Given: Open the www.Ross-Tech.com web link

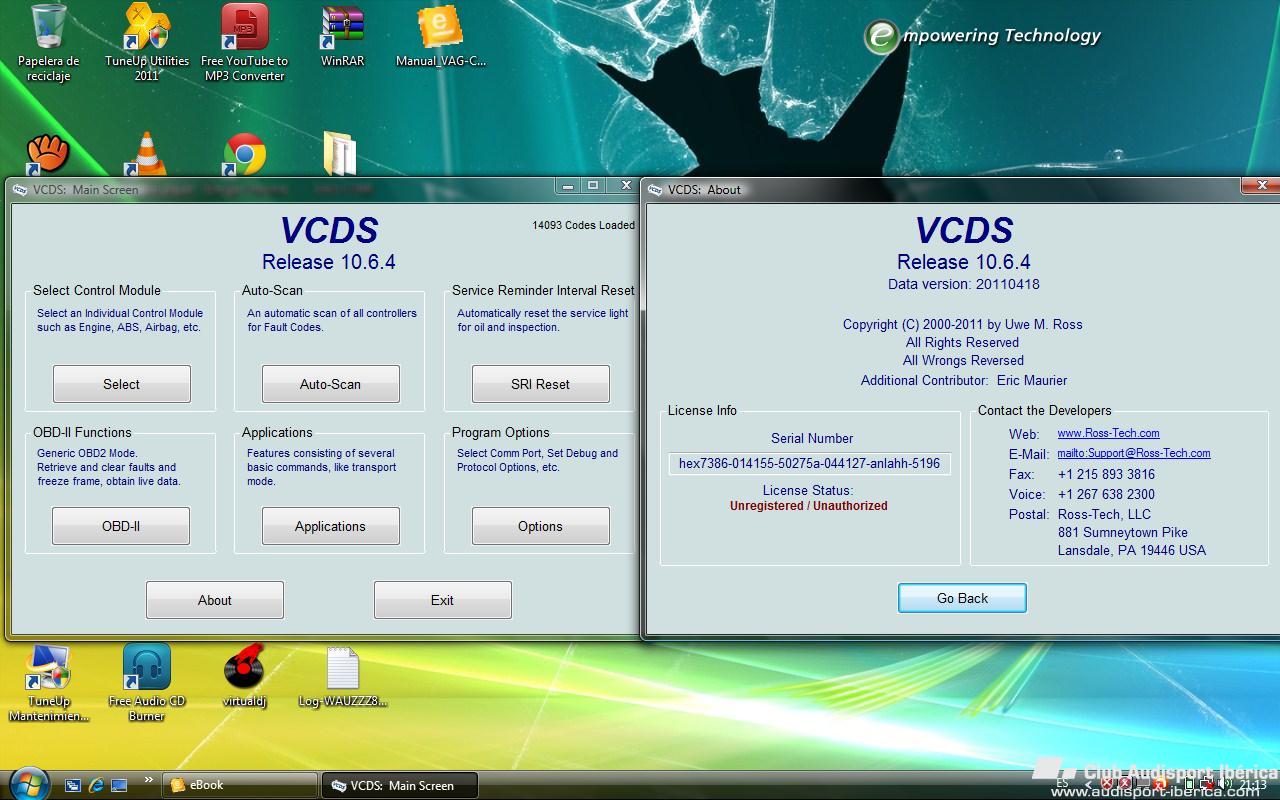Looking at the screenshot, I should (1108, 433).
